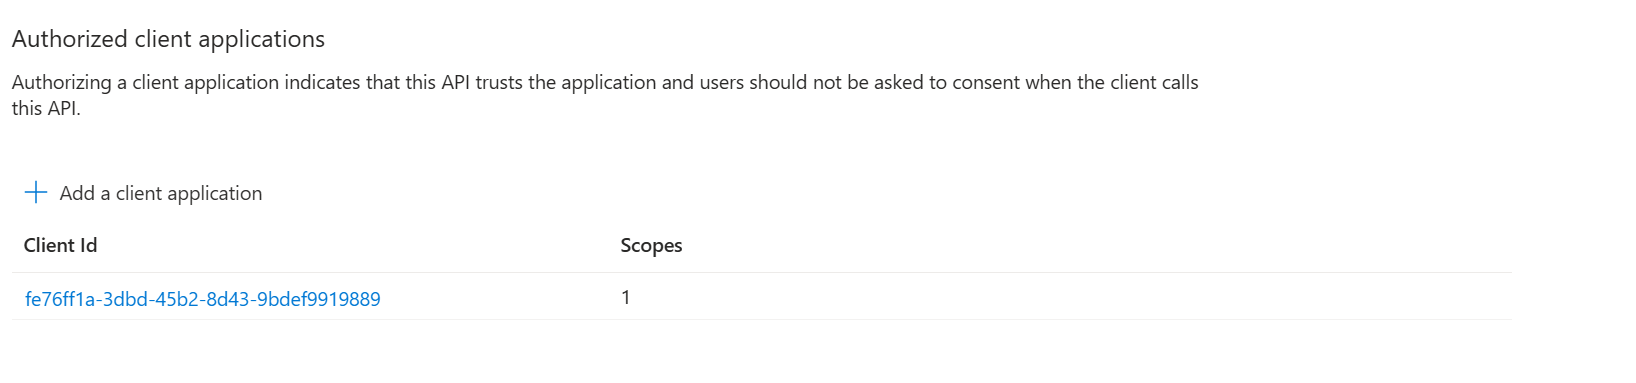Select the Add a client application link text
The image size is (1636, 383).
(161, 193)
